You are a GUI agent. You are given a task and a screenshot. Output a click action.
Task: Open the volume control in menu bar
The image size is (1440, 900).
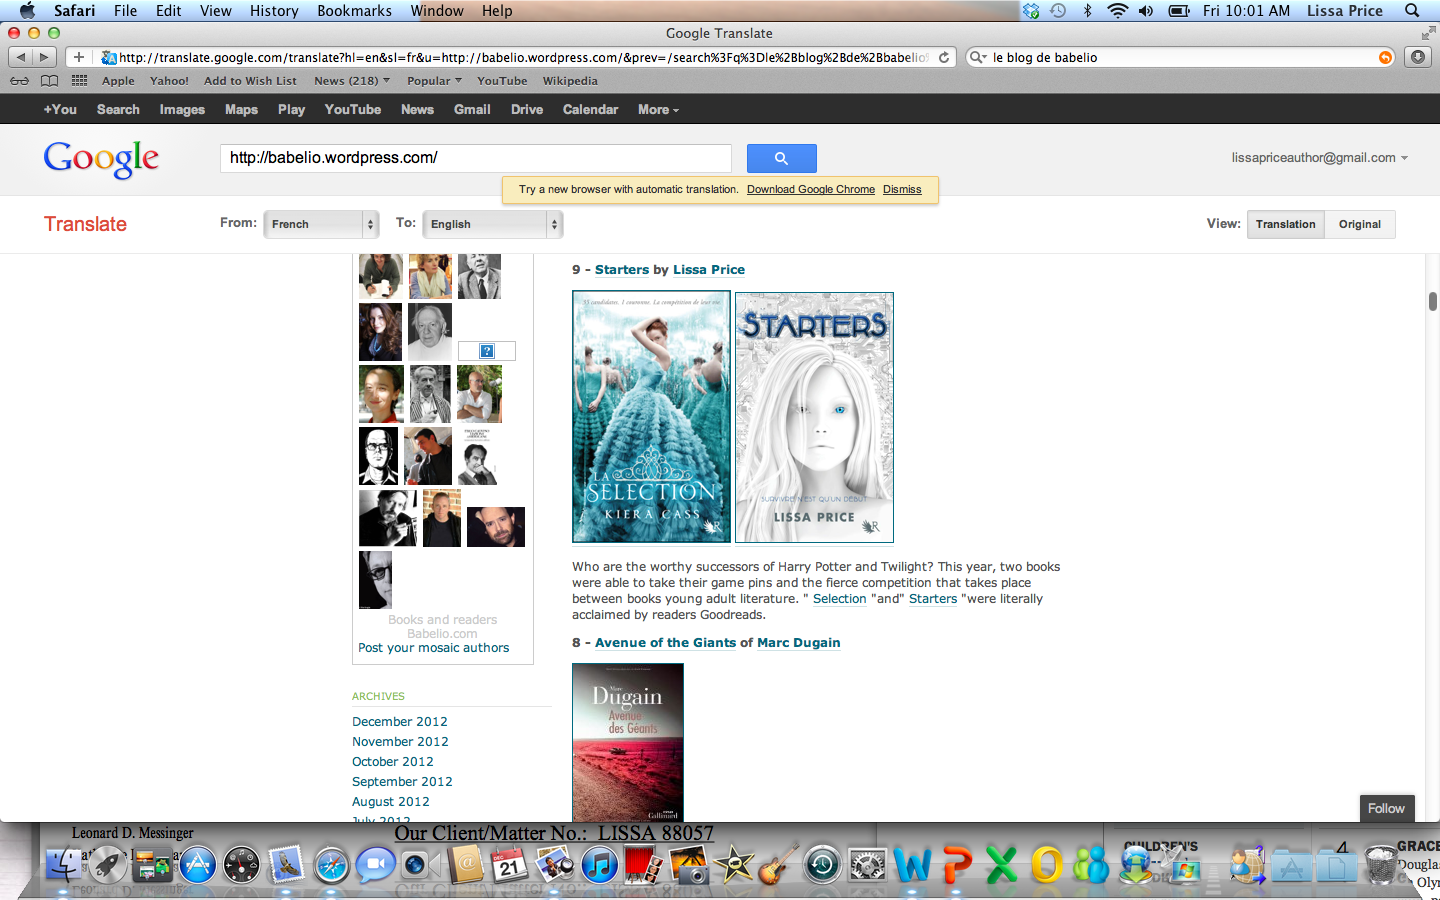point(1146,11)
